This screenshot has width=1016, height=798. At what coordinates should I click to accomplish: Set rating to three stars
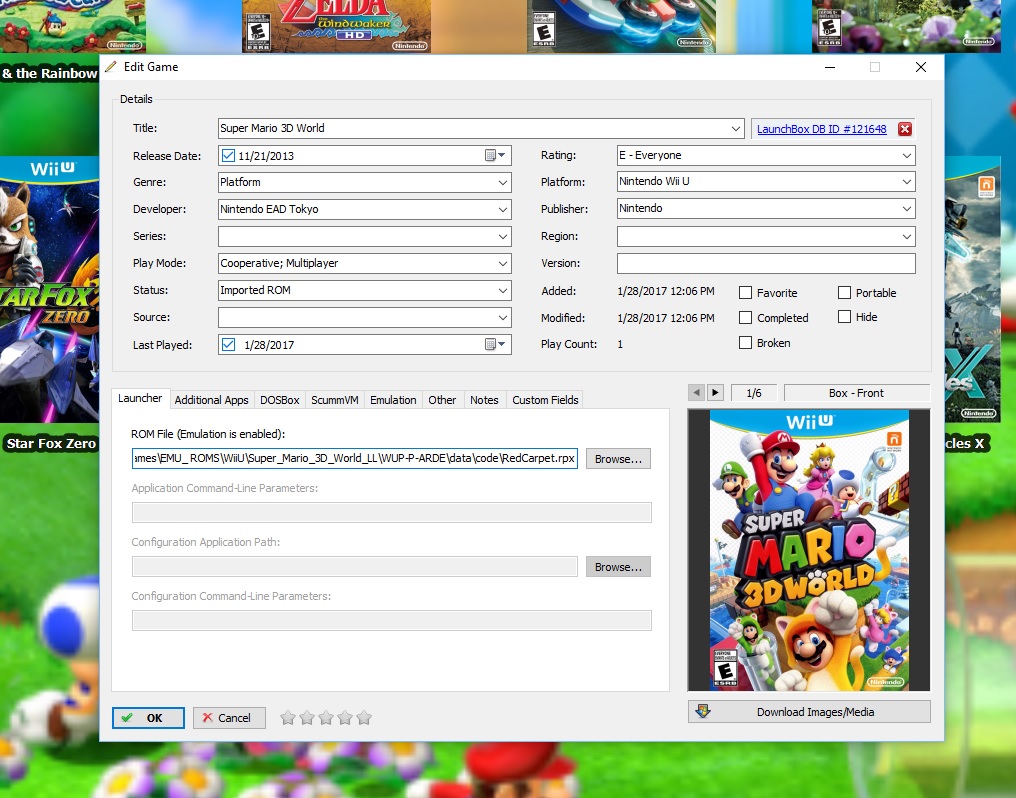pyautogui.click(x=326, y=718)
